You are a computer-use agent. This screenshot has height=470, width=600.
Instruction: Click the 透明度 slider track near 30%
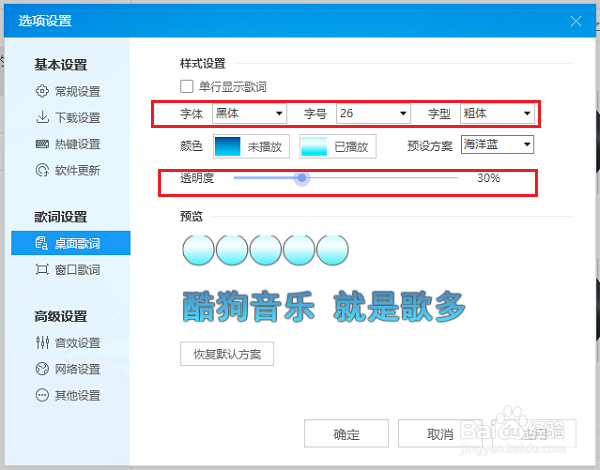click(x=346, y=178)
